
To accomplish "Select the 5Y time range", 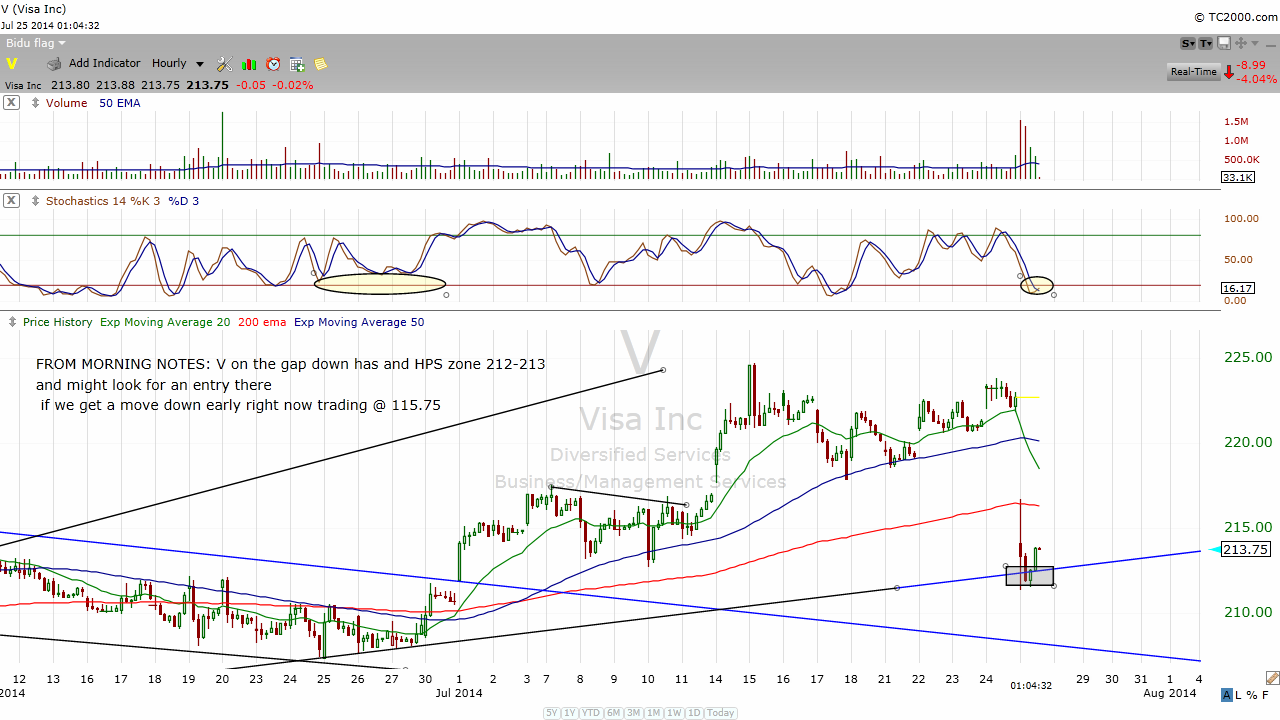I will click(552, 713).
